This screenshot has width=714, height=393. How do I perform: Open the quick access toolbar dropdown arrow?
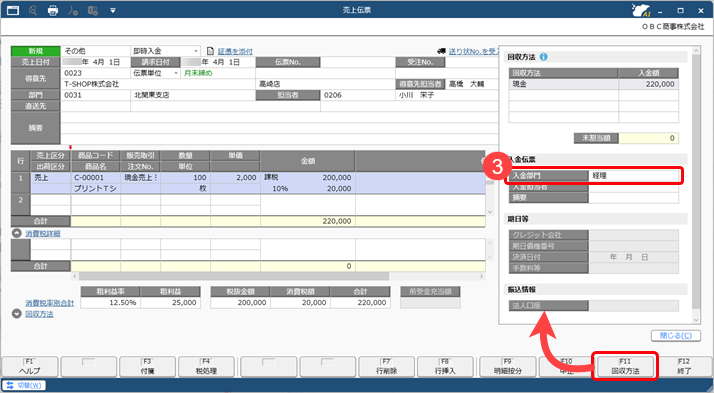click(x=112, y=10)
